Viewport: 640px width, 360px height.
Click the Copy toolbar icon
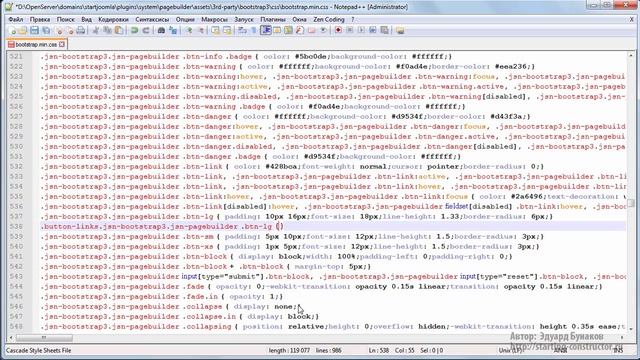point(107,31)
